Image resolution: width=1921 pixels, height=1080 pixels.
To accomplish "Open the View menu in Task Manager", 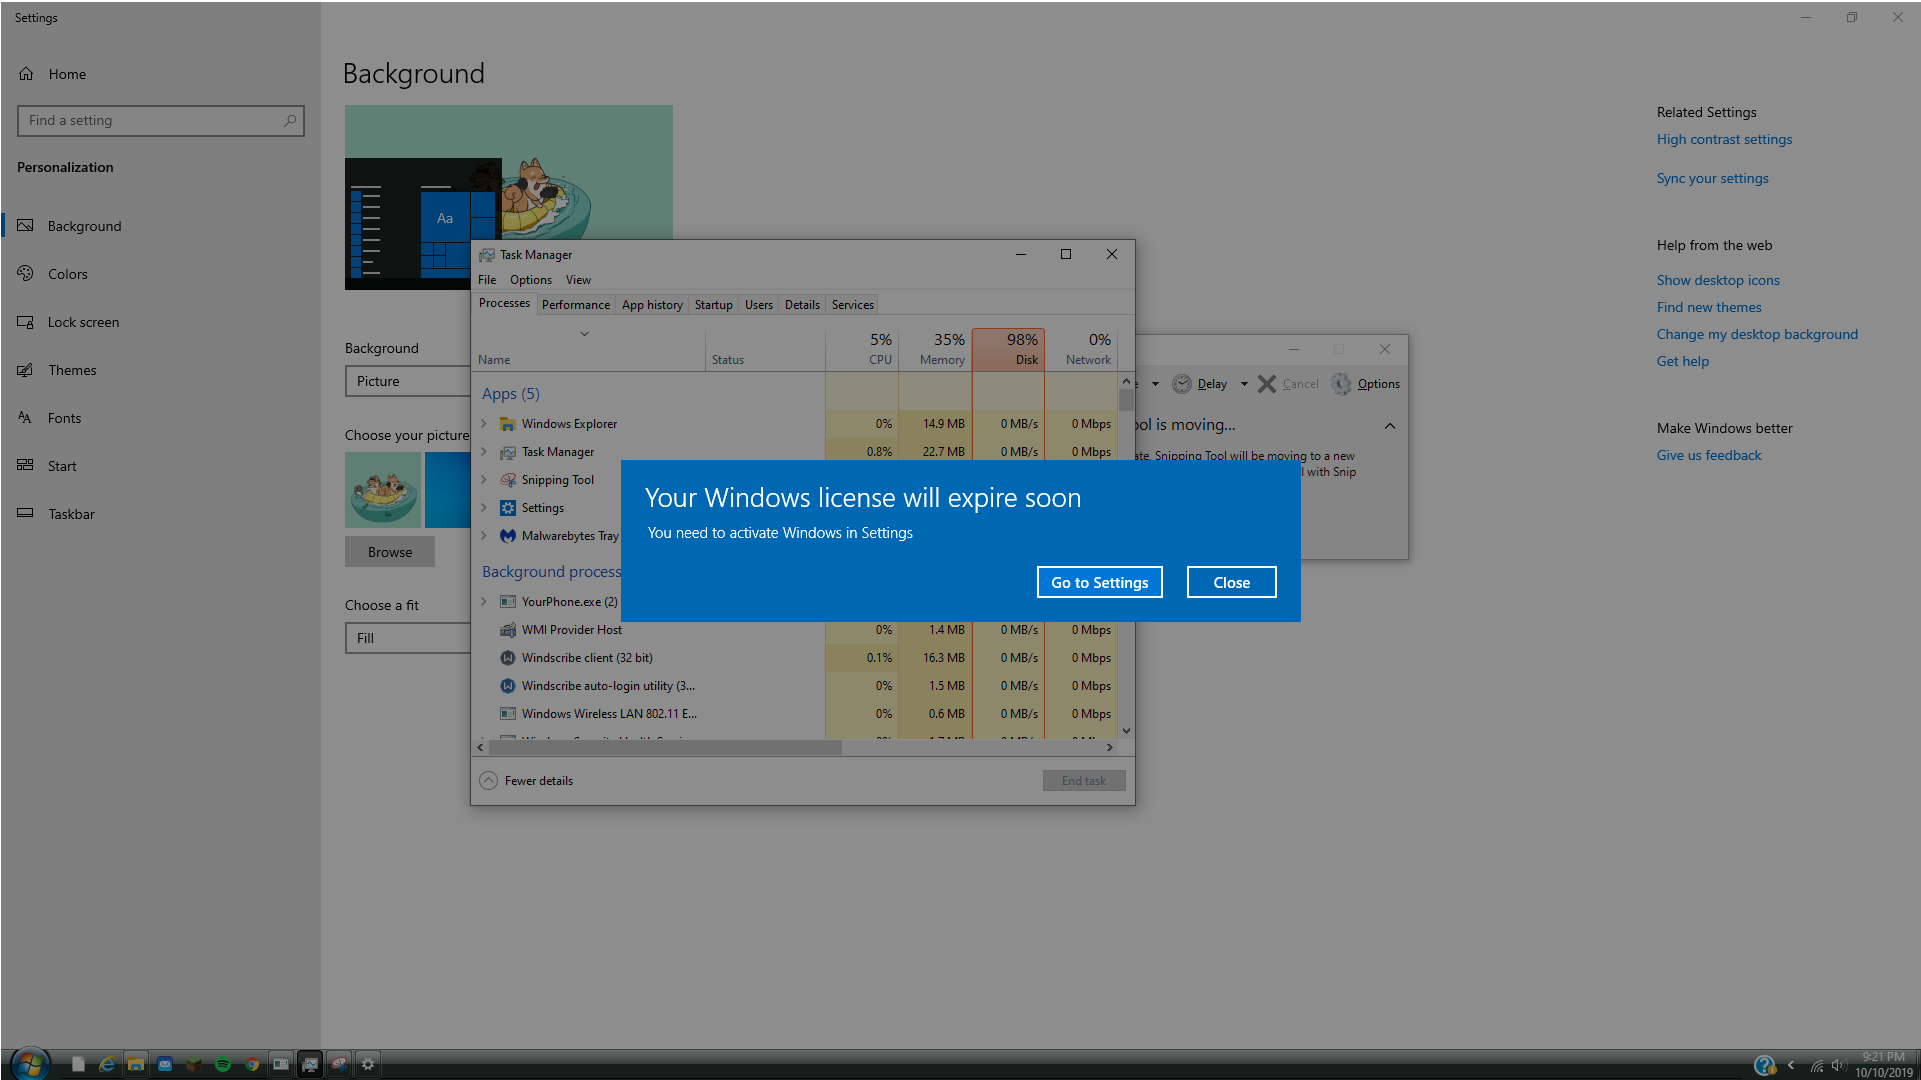I will tap(577, 280).
